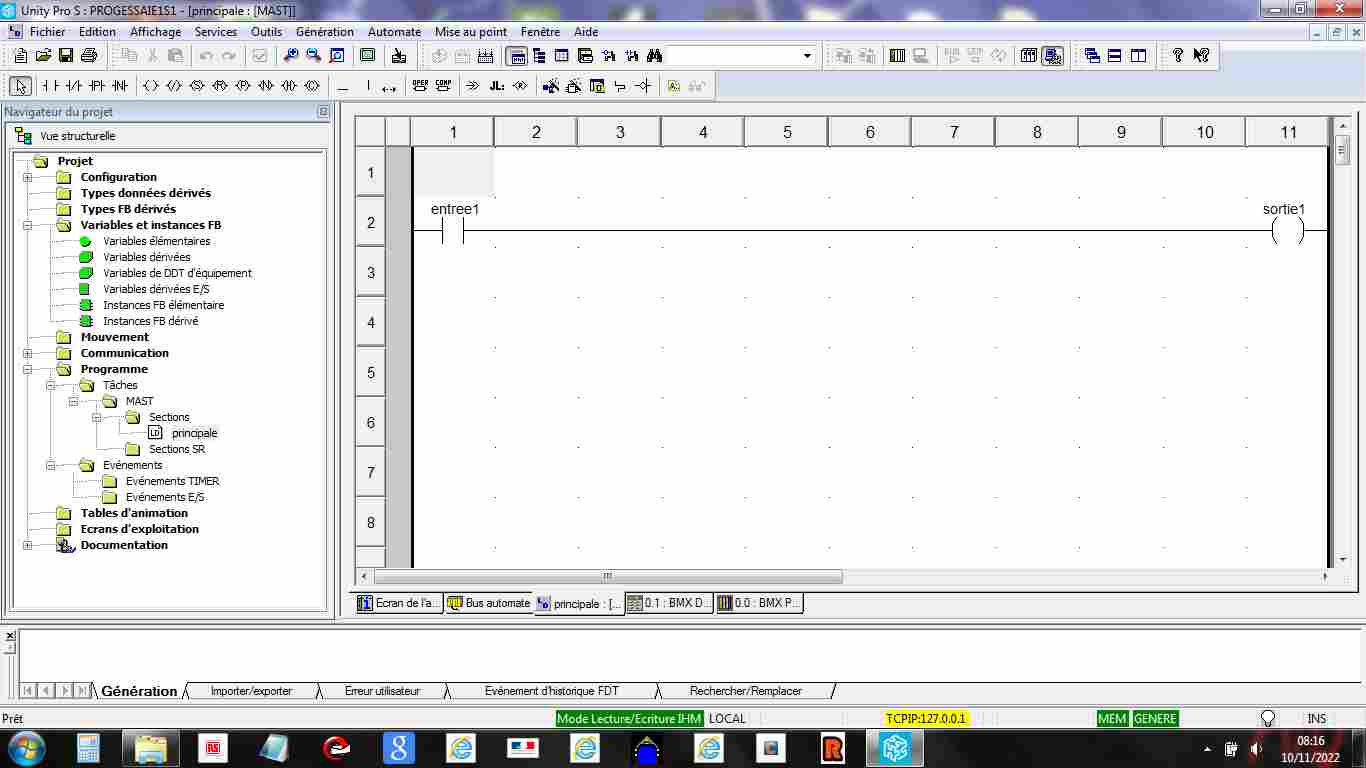
Task: Activate the selection pointer mode
Action: 21,86
